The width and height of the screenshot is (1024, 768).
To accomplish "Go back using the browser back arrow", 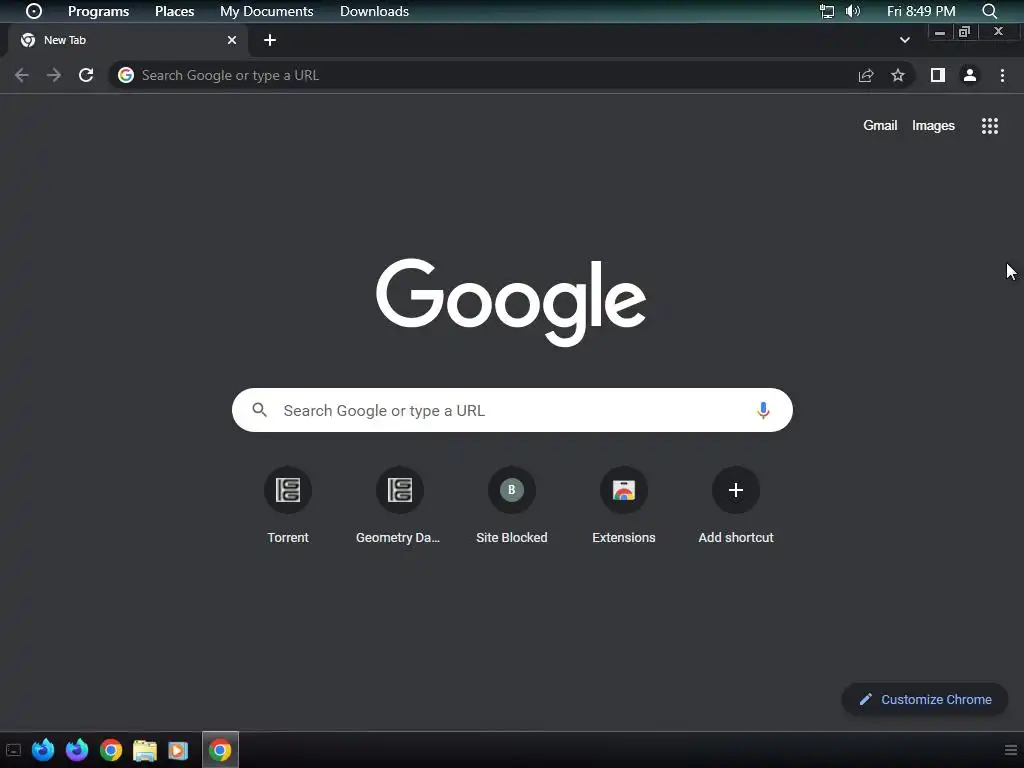I will pyautogui.click(x=22, y=75).
